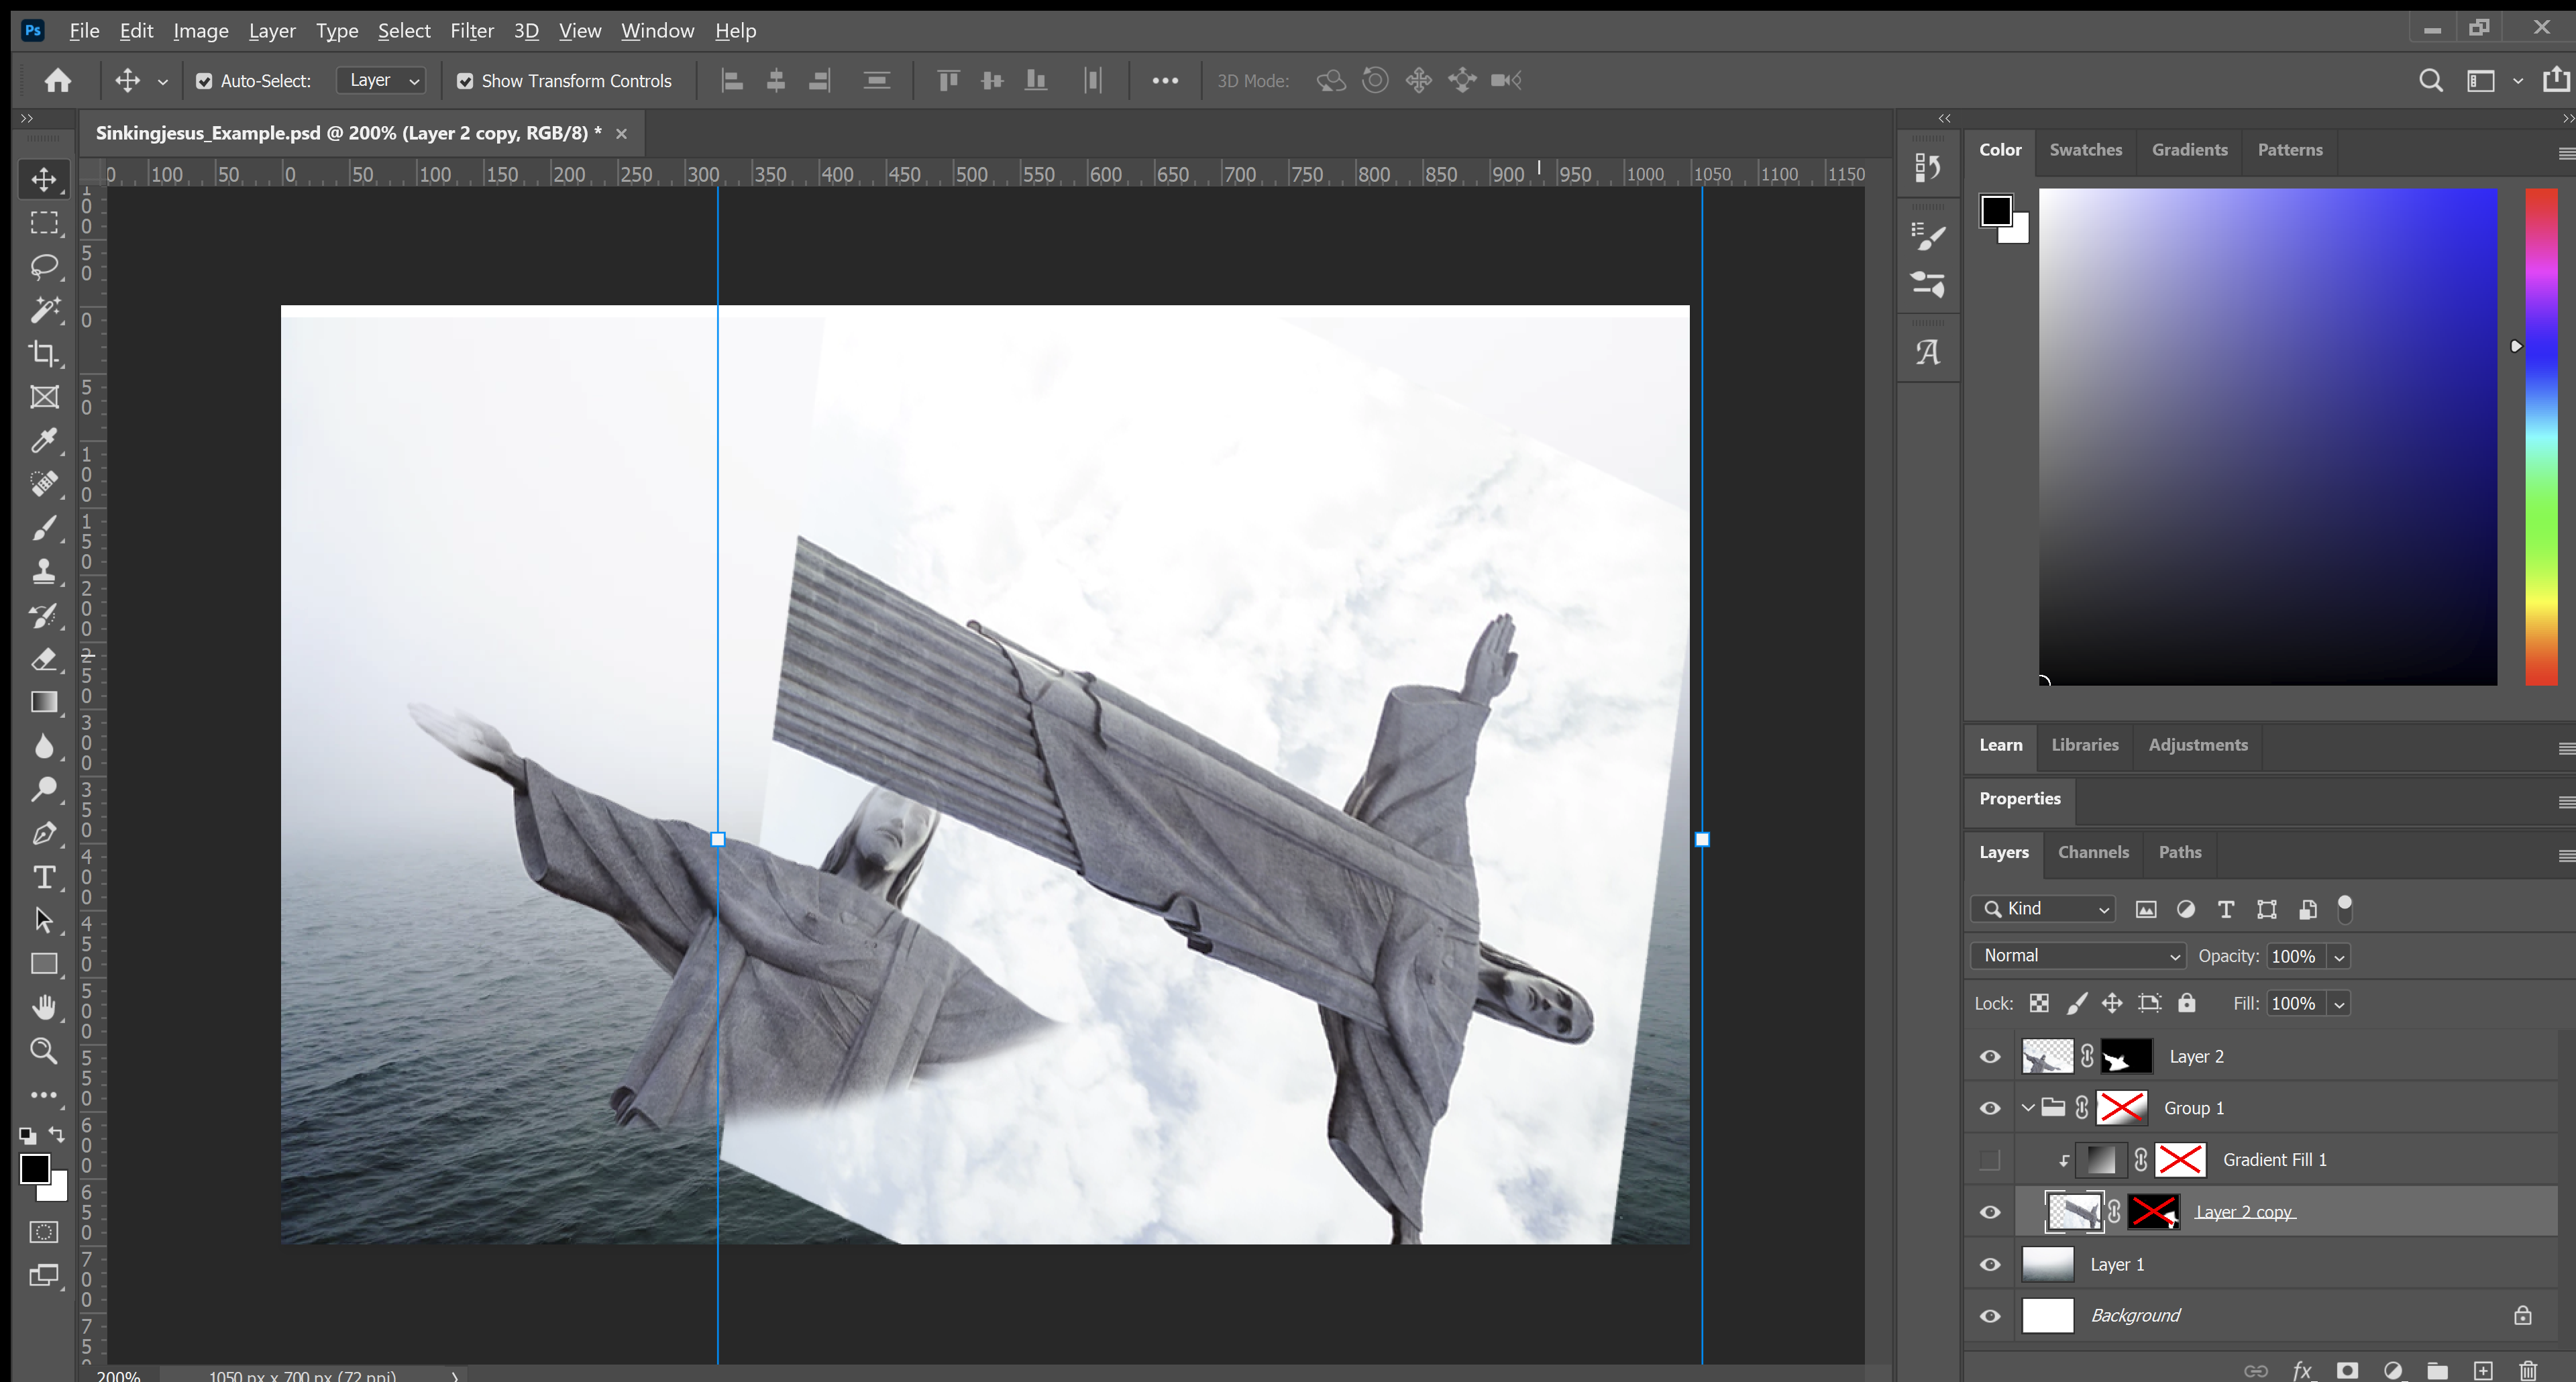
Task: Open the Select menu
Action: 404,31
